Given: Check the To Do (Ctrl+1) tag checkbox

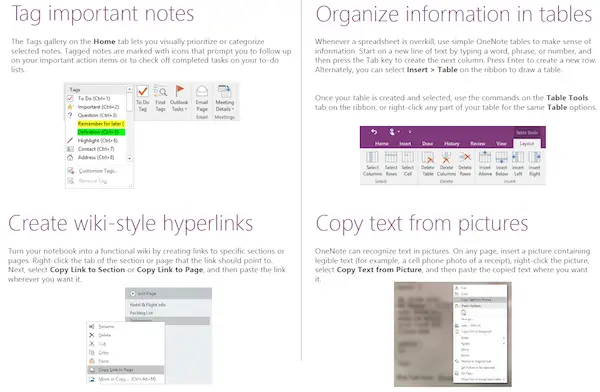Looking at the screenshot, I should click(x=70, y=98).
